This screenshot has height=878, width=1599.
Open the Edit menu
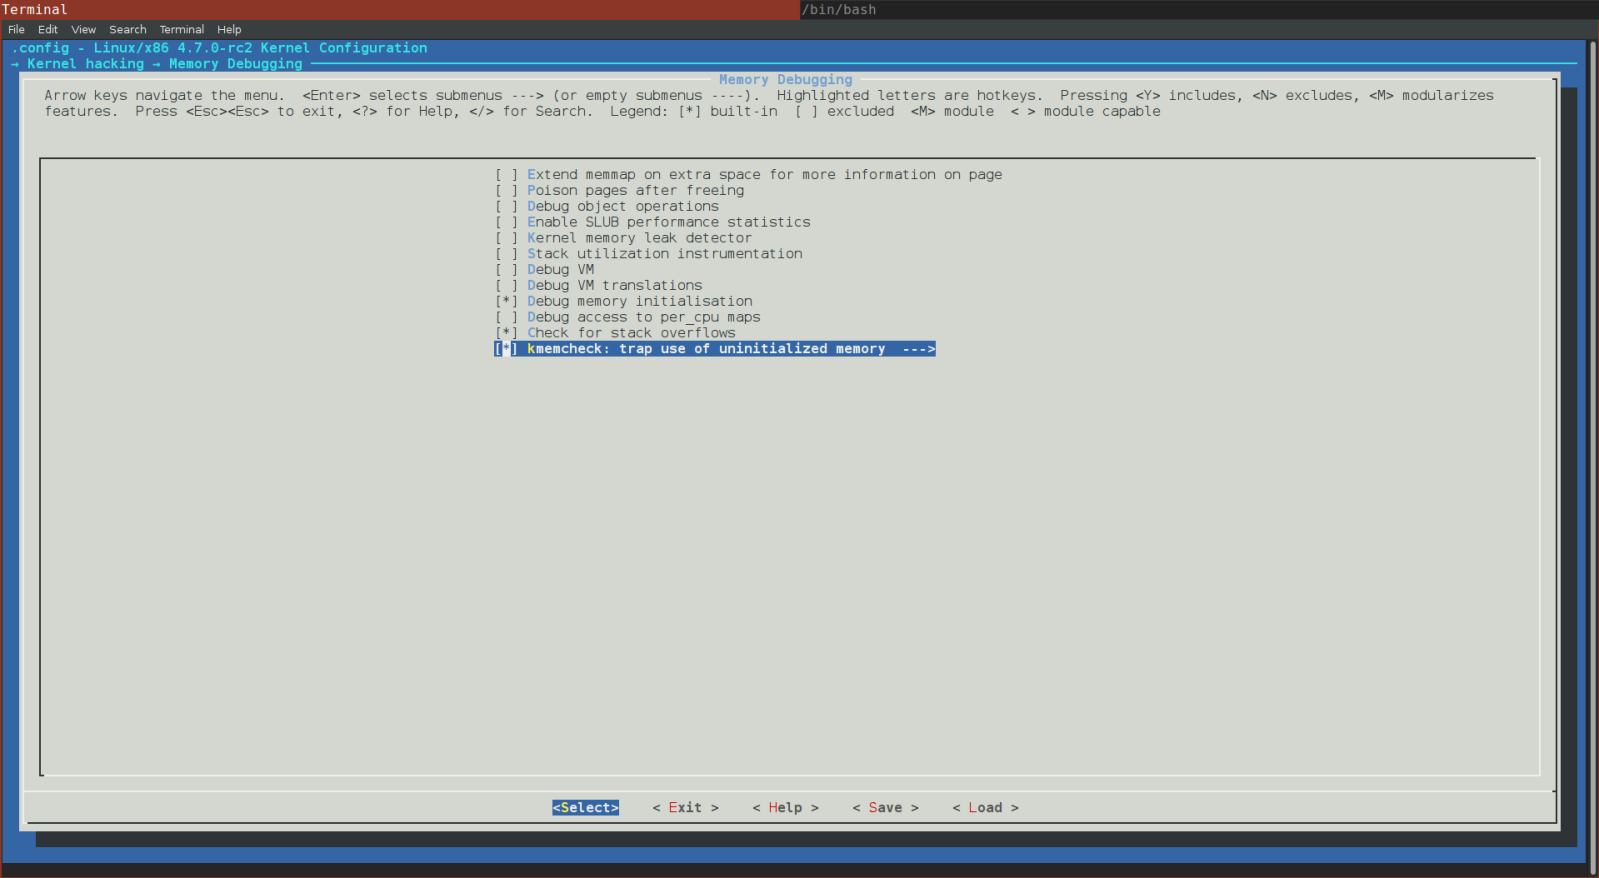(x=48, y=30)
